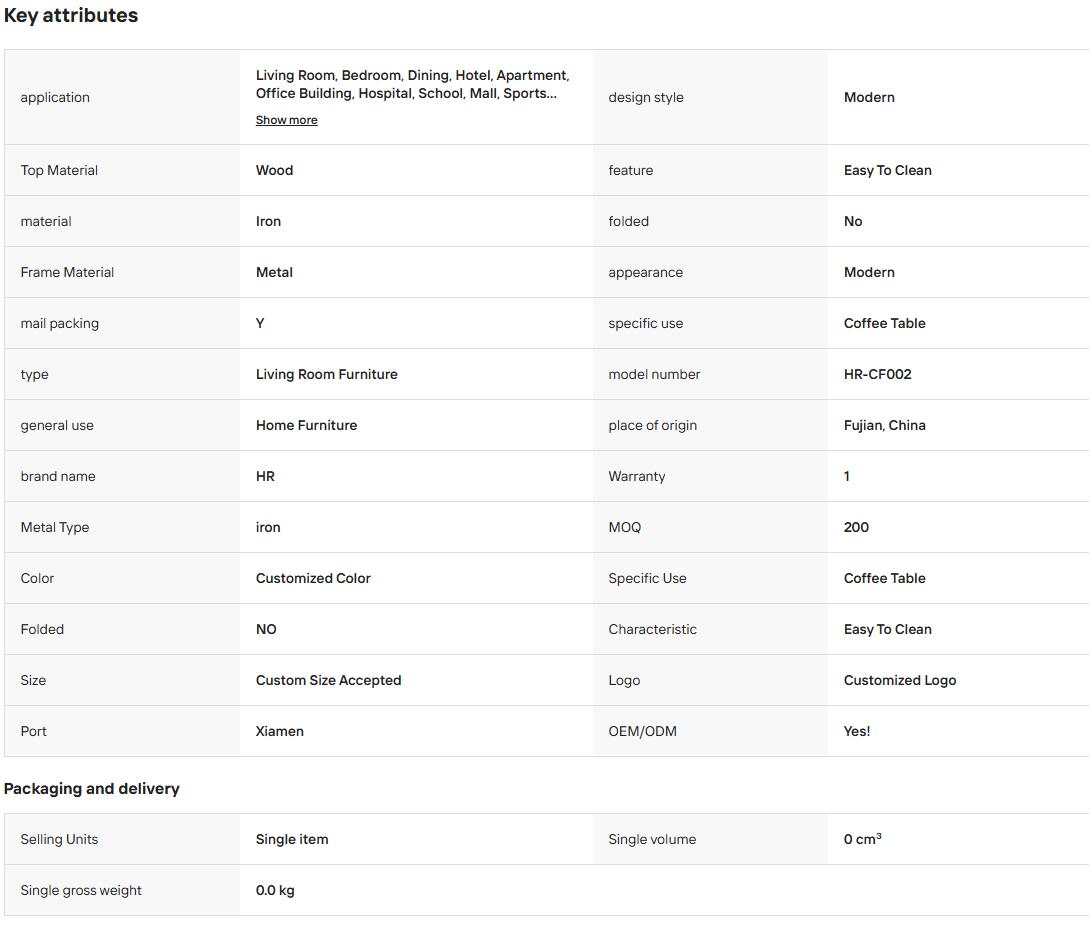Click the Single item selling units value
The image size is (1089, 947).
292,839
